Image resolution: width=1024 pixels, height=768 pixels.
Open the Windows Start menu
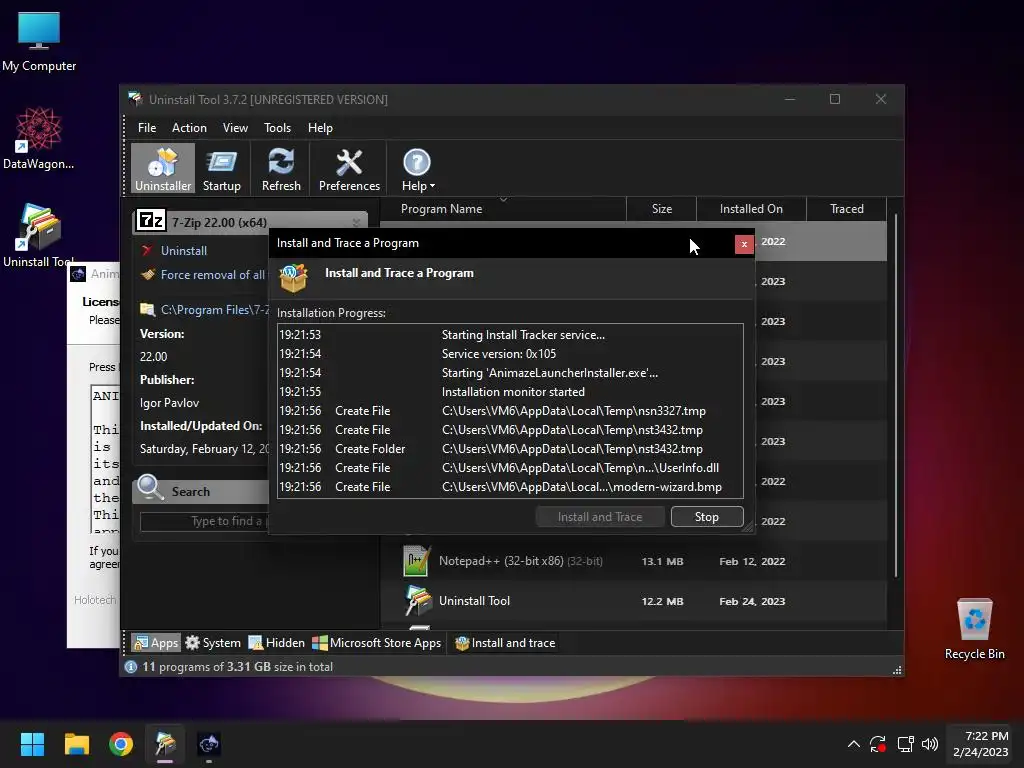pyautogui.click(x=32, y=744)
